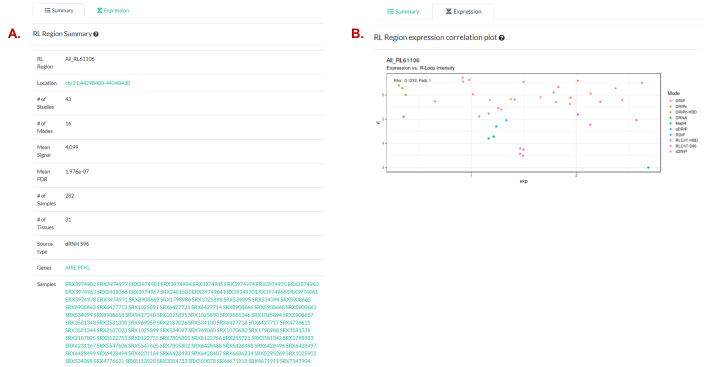Open sample link SRX1070680

click(x=232, y=330)
